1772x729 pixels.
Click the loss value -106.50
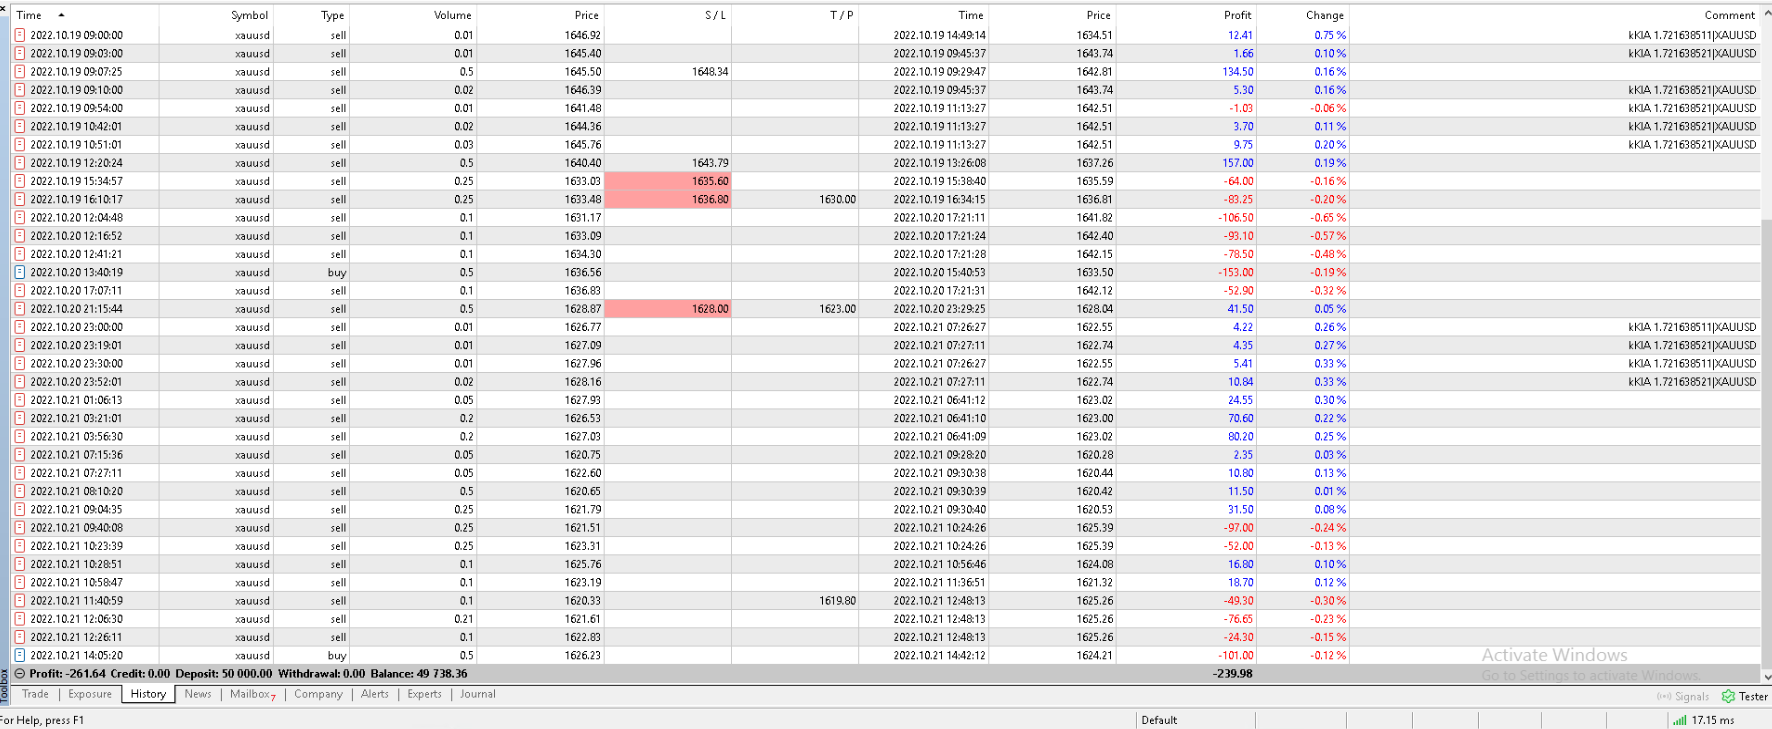coord(1236,218)
